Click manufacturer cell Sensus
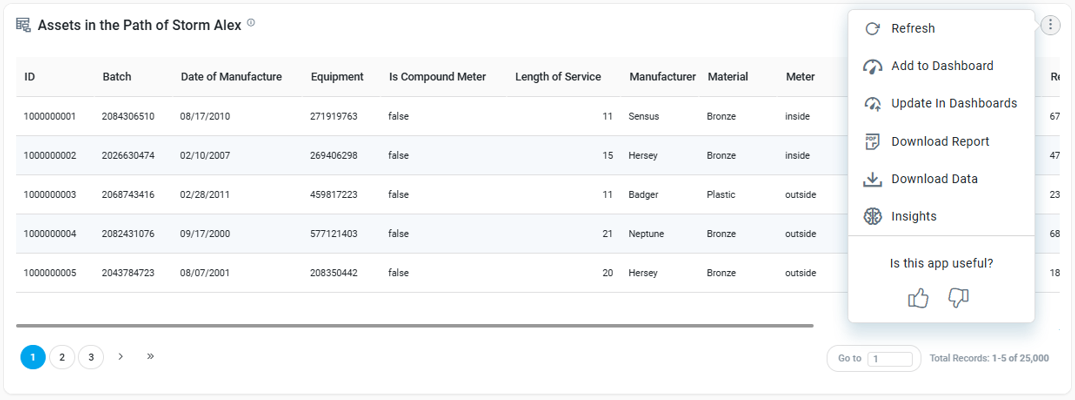The height and width of the screenshot is (400, 1075). (x=643, y=117)
